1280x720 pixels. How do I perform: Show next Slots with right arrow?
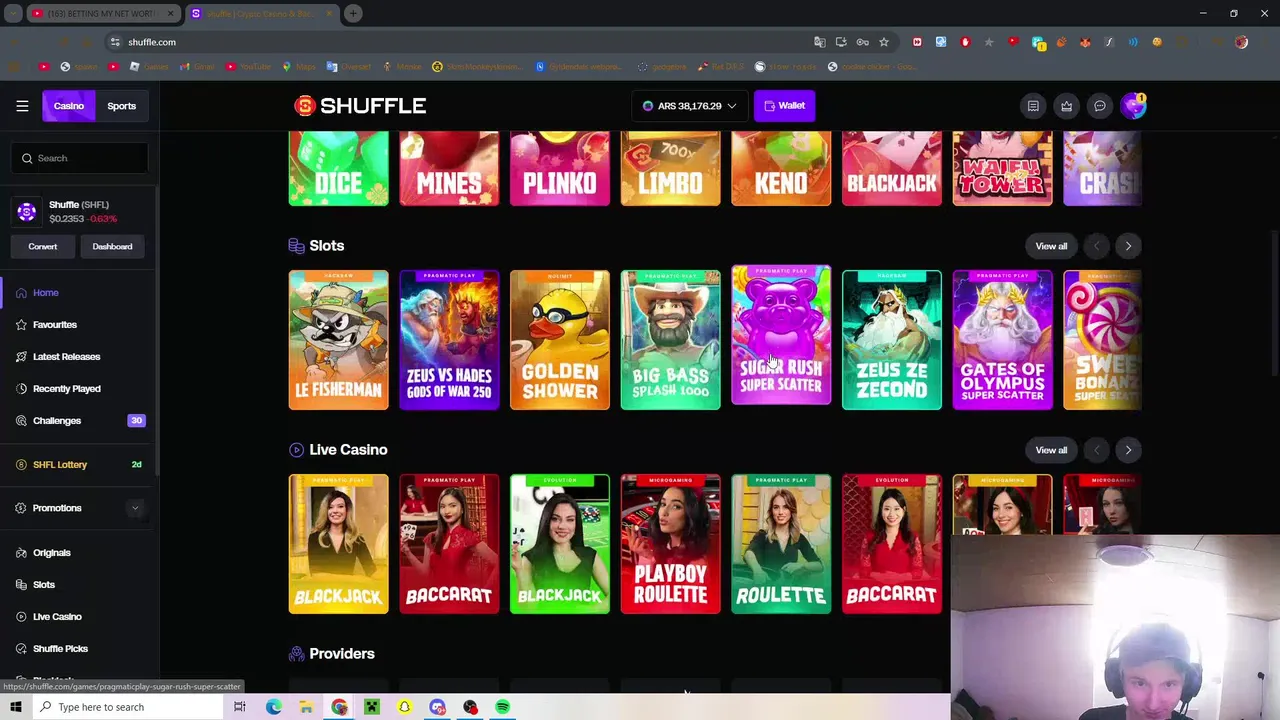(1128, 246)
